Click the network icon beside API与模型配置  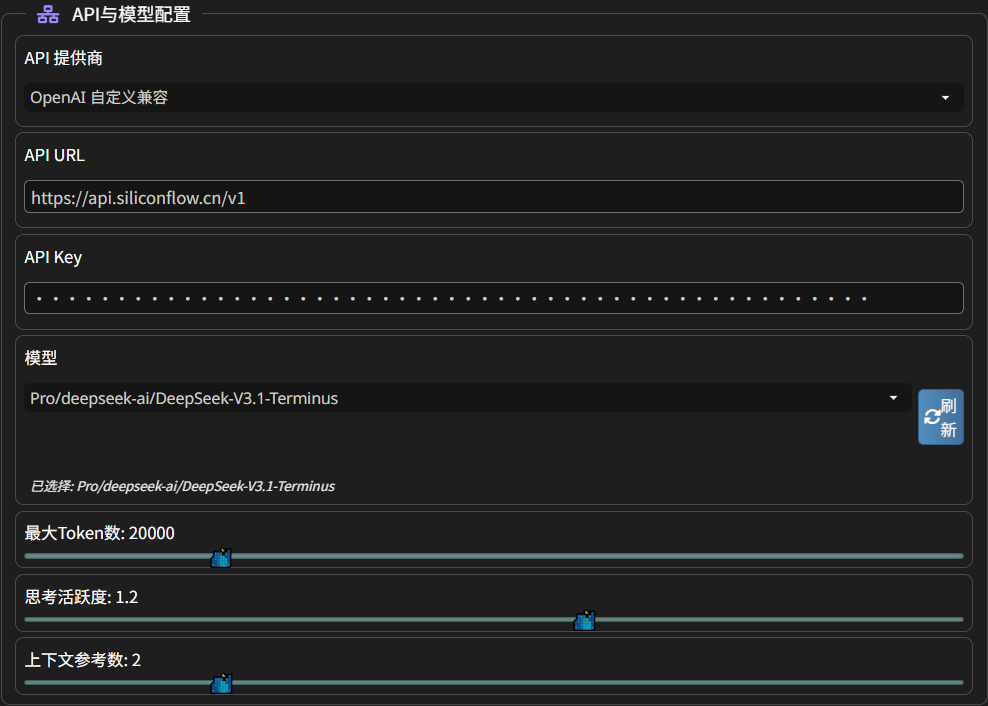point(47,15)
